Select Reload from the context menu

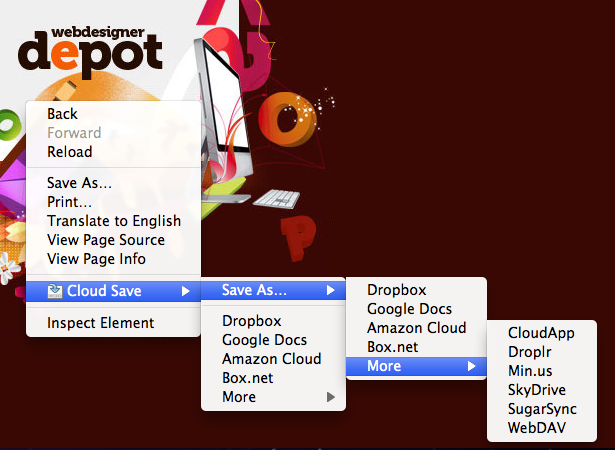pyautogui.click(x=113, y=152)
